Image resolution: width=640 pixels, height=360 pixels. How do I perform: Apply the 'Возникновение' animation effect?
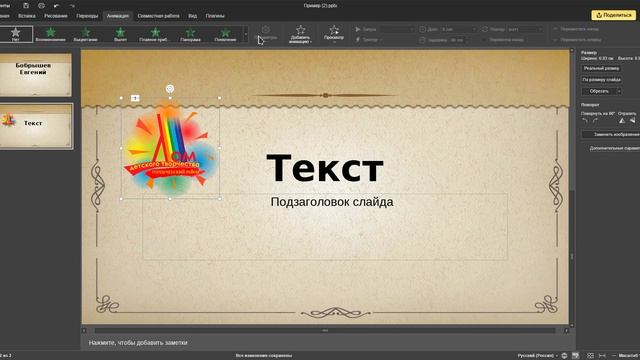click(x=51, y=34)
